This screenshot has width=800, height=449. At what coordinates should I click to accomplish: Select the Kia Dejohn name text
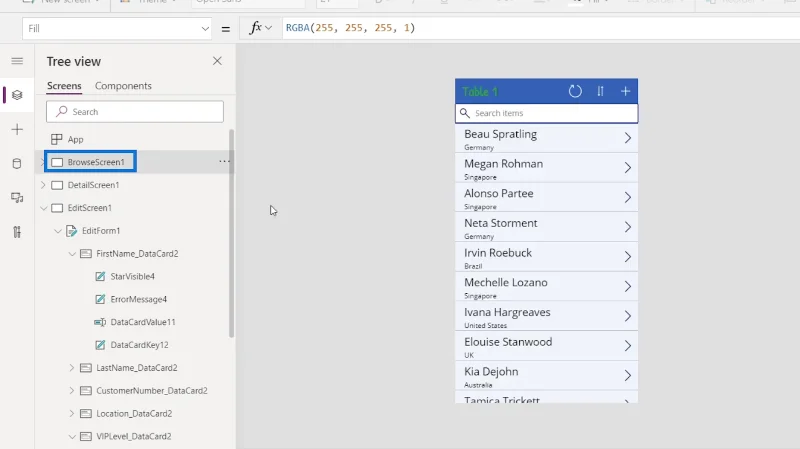(x=491, y=371)
